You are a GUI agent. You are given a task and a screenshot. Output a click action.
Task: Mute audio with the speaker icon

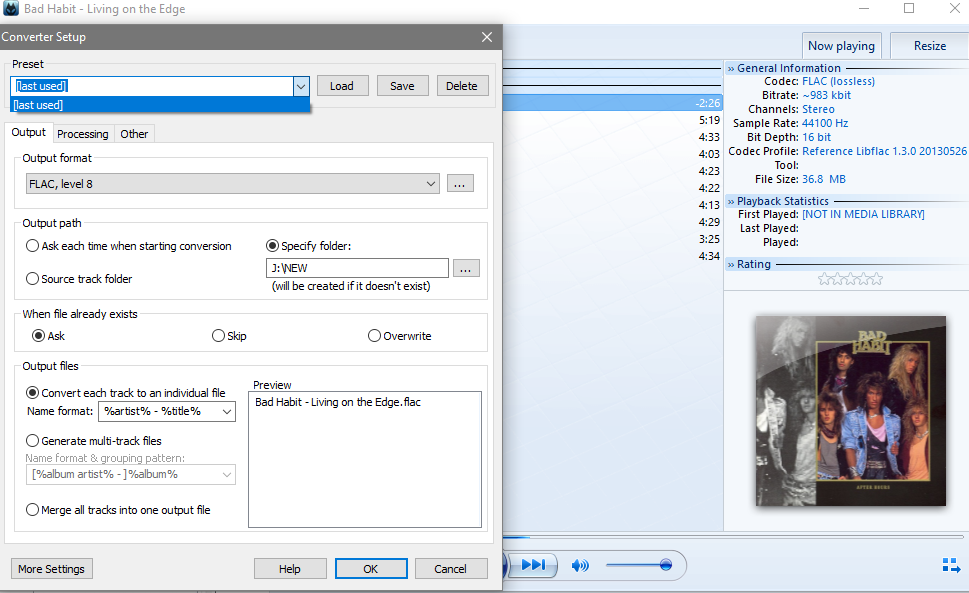coord(580,566)
